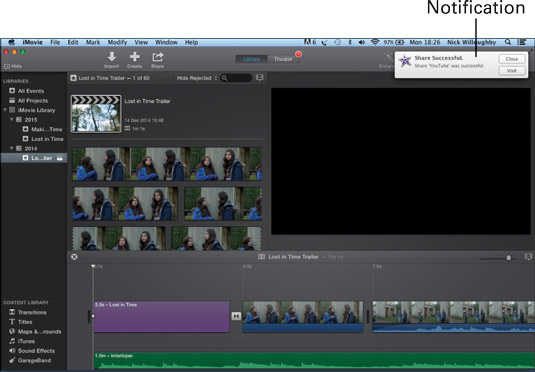
Task: Click the iMovie star notification icon
Action: click(x=405, y=61)
